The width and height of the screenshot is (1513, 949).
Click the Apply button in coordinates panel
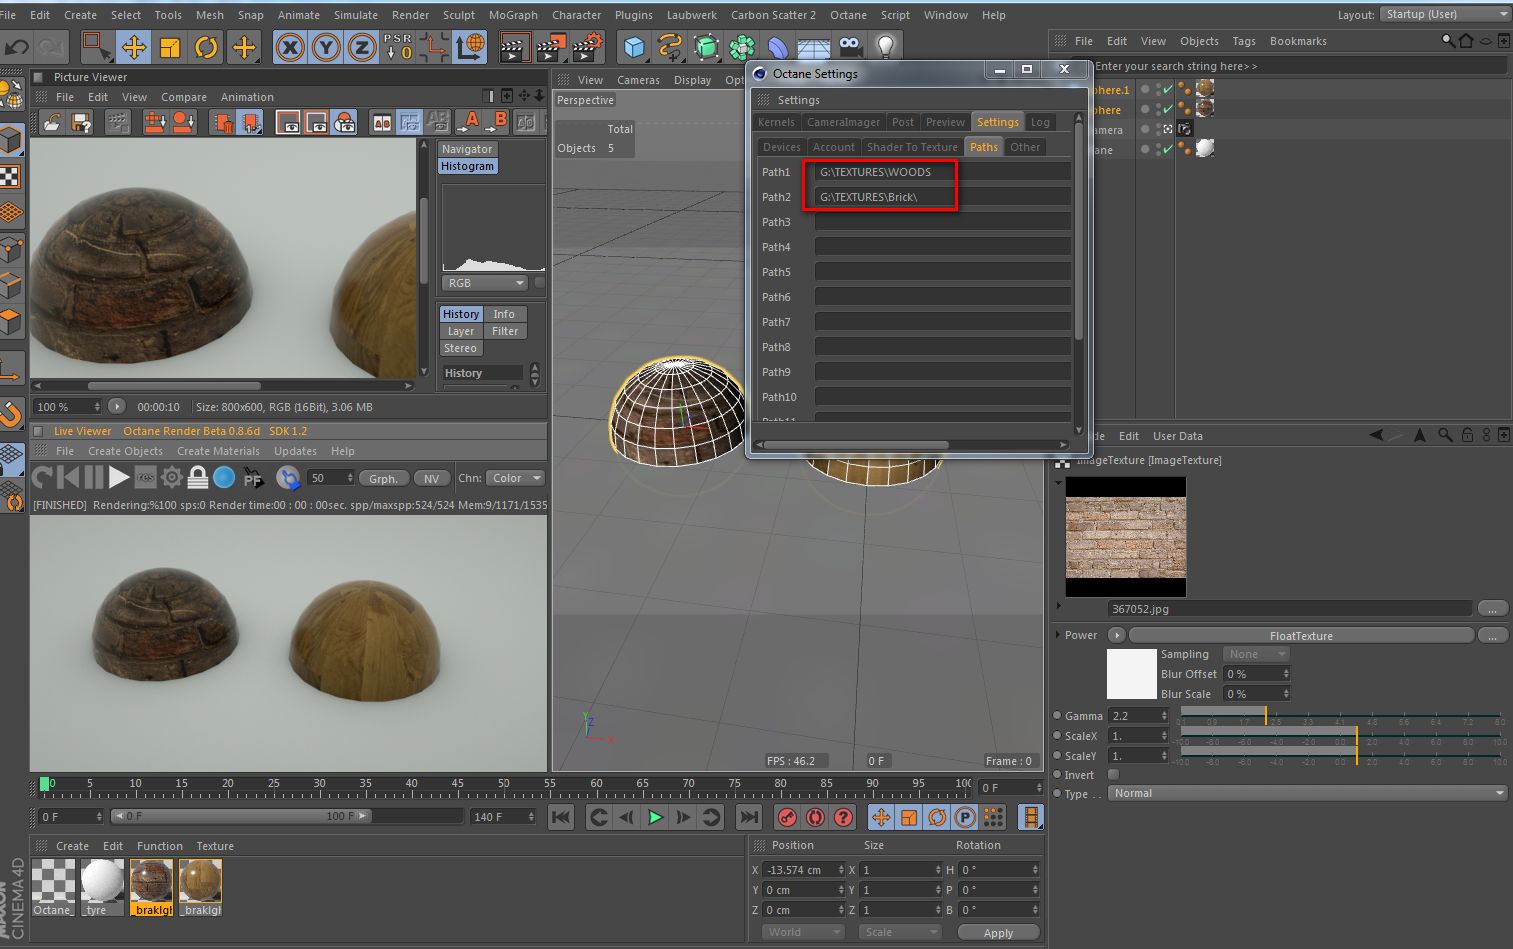pyautogui.click(x=998, y=932)
